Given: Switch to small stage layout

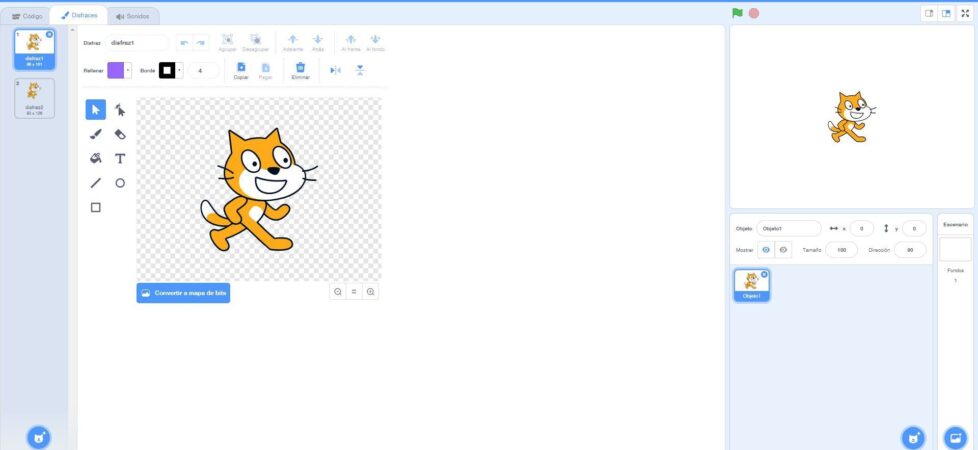Looking at the screenshot, I should pos(929,13).
